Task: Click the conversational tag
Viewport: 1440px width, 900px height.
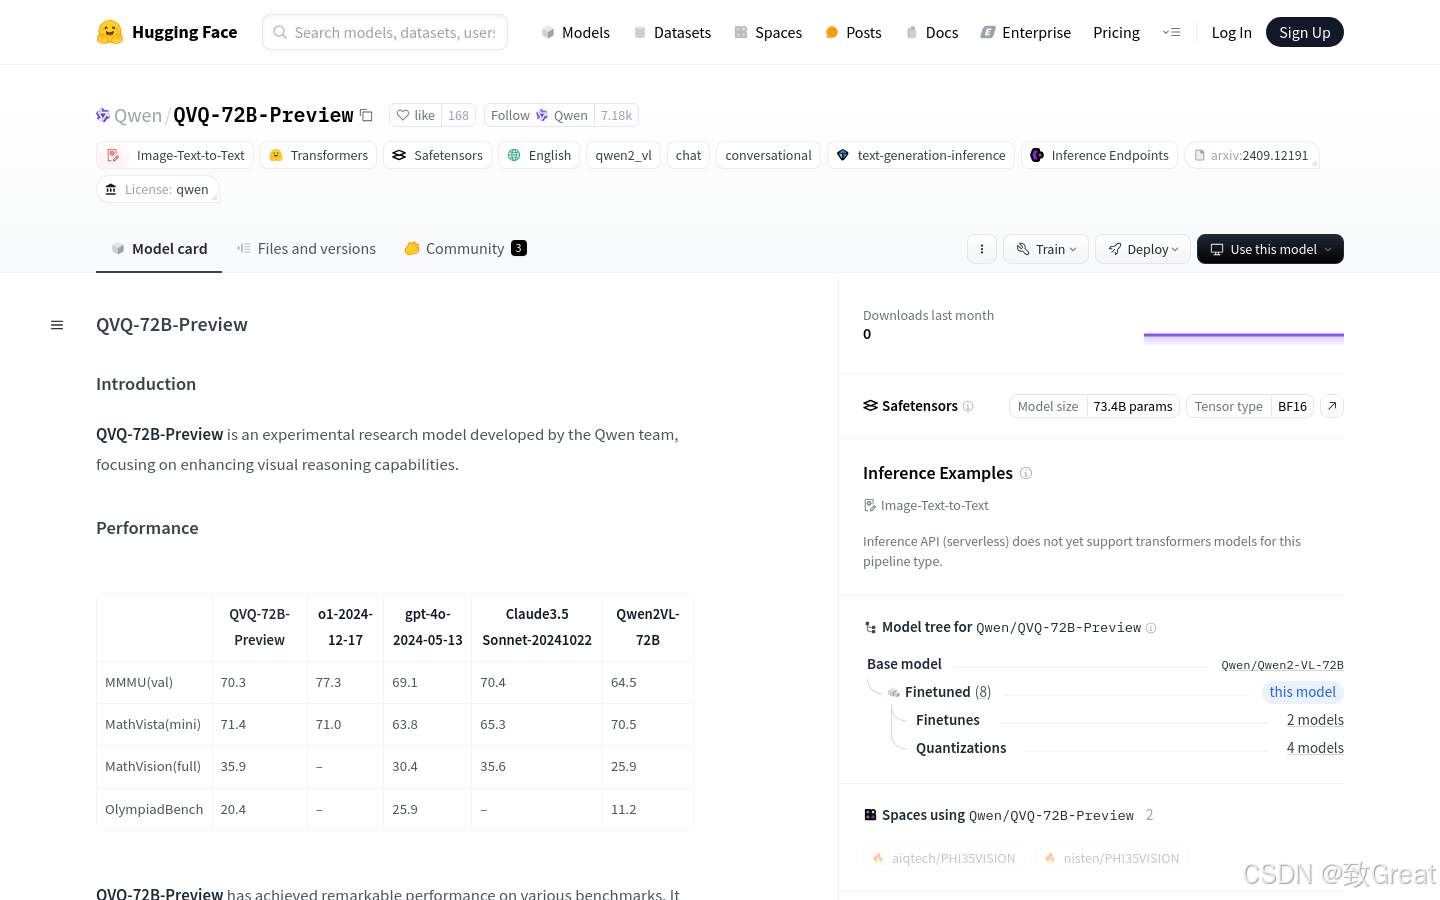Action: pyautogui.click(x=768, y=155)
